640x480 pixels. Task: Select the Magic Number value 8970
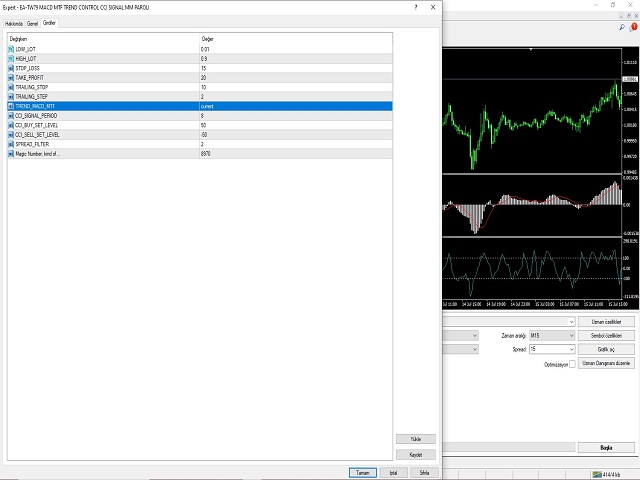[206, 154]
